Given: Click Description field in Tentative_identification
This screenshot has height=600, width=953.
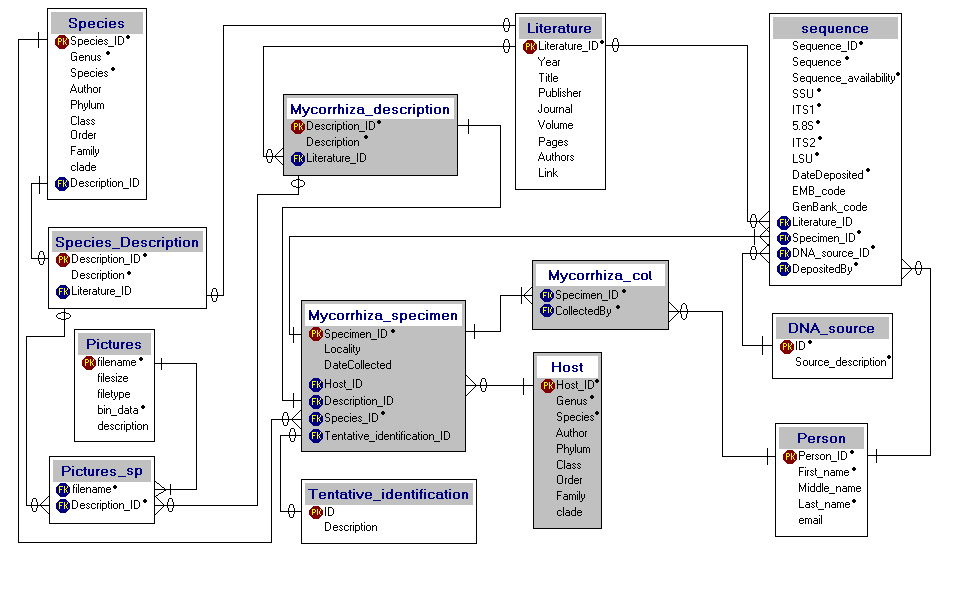Looking at the screenshot, I should pyautogui.click(x=351, y=528).
